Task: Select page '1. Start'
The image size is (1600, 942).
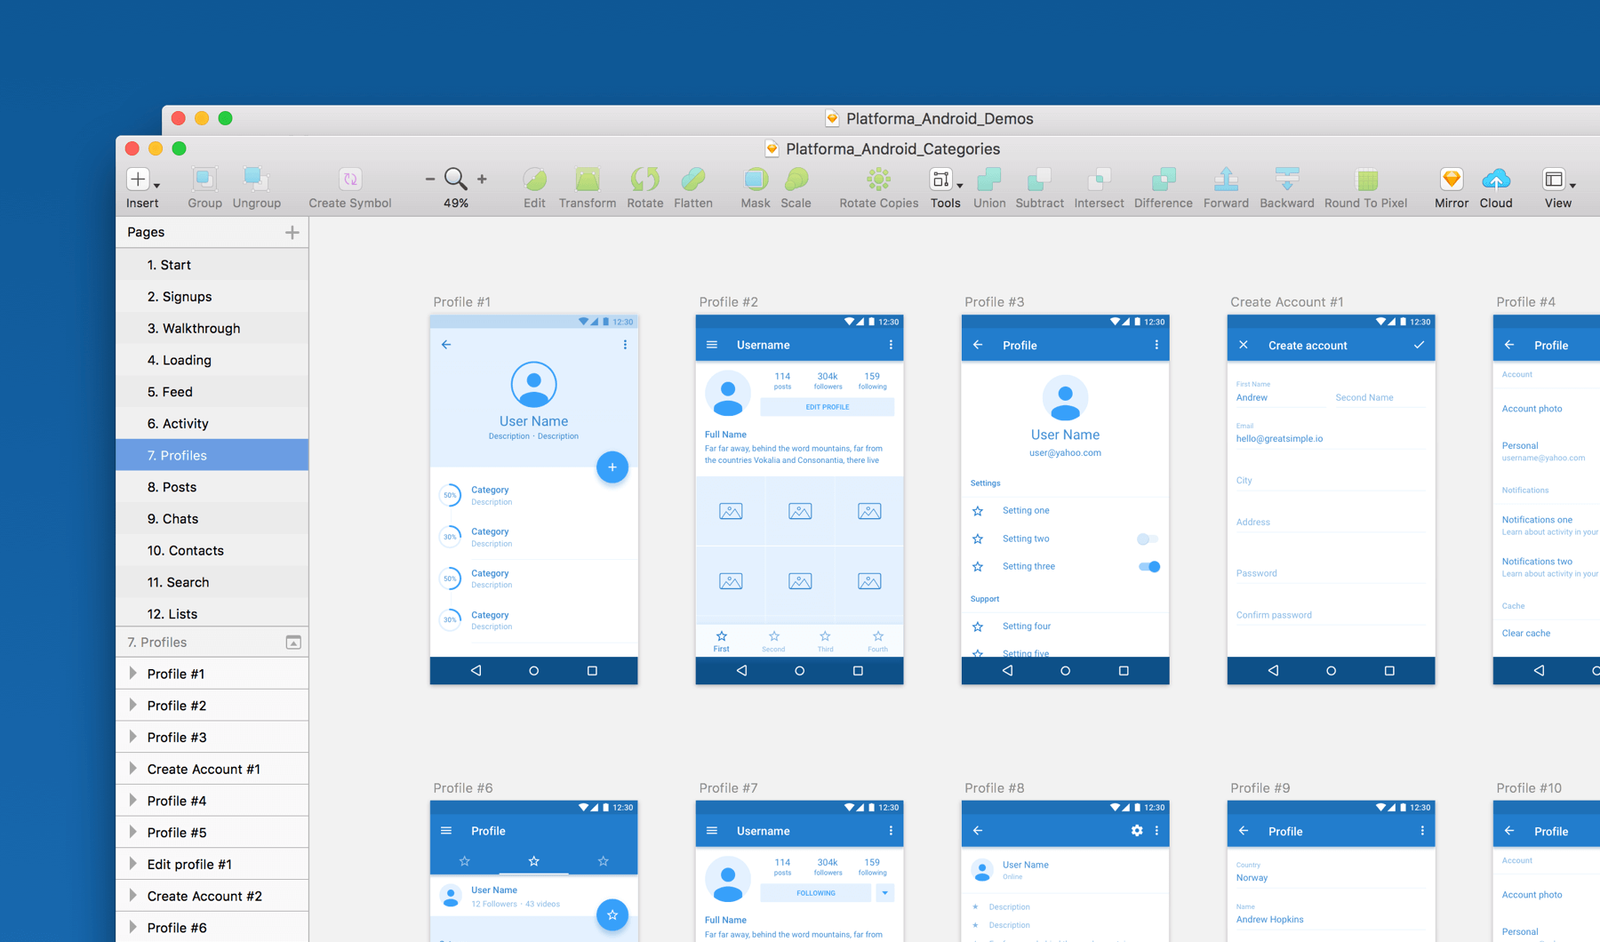Action: pos(212,265)
